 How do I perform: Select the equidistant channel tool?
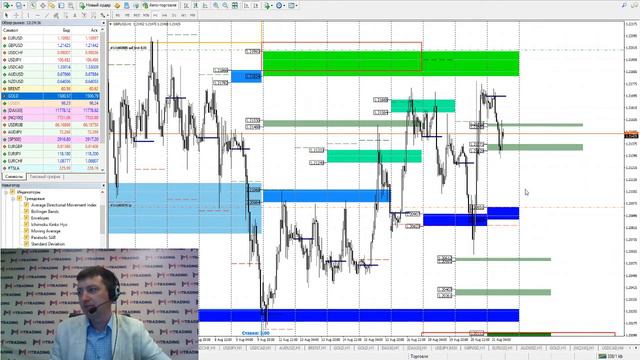click(x=56, y=15)
